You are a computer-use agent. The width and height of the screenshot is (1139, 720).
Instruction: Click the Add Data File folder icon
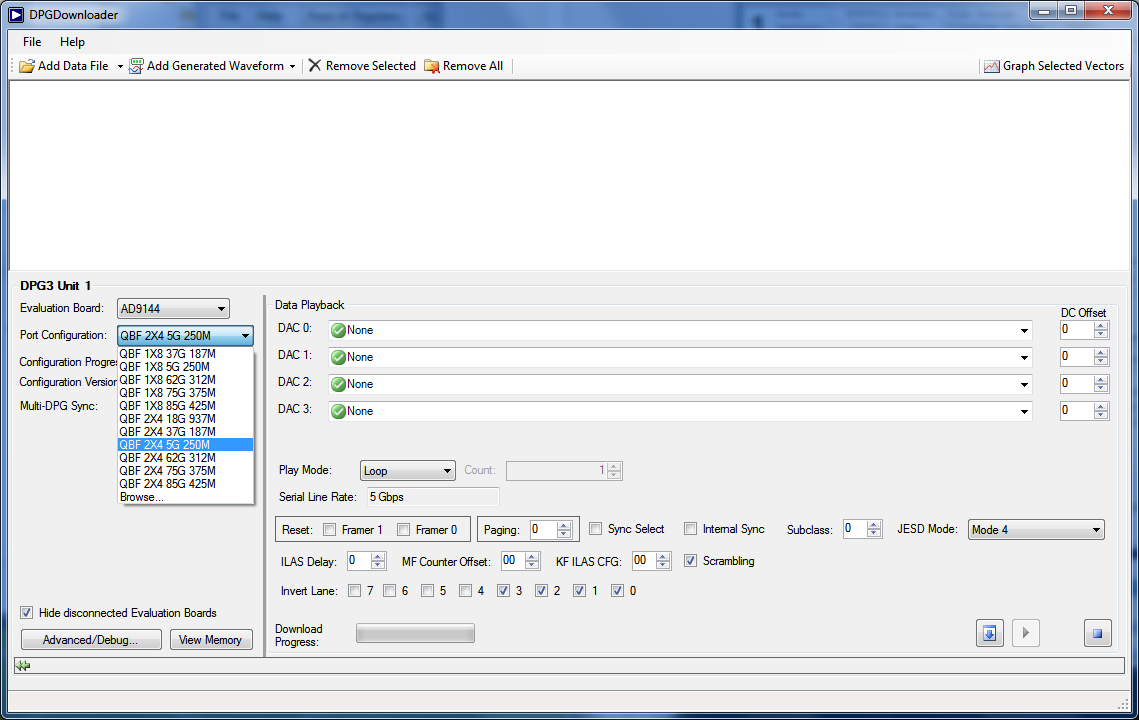(27, 66)
